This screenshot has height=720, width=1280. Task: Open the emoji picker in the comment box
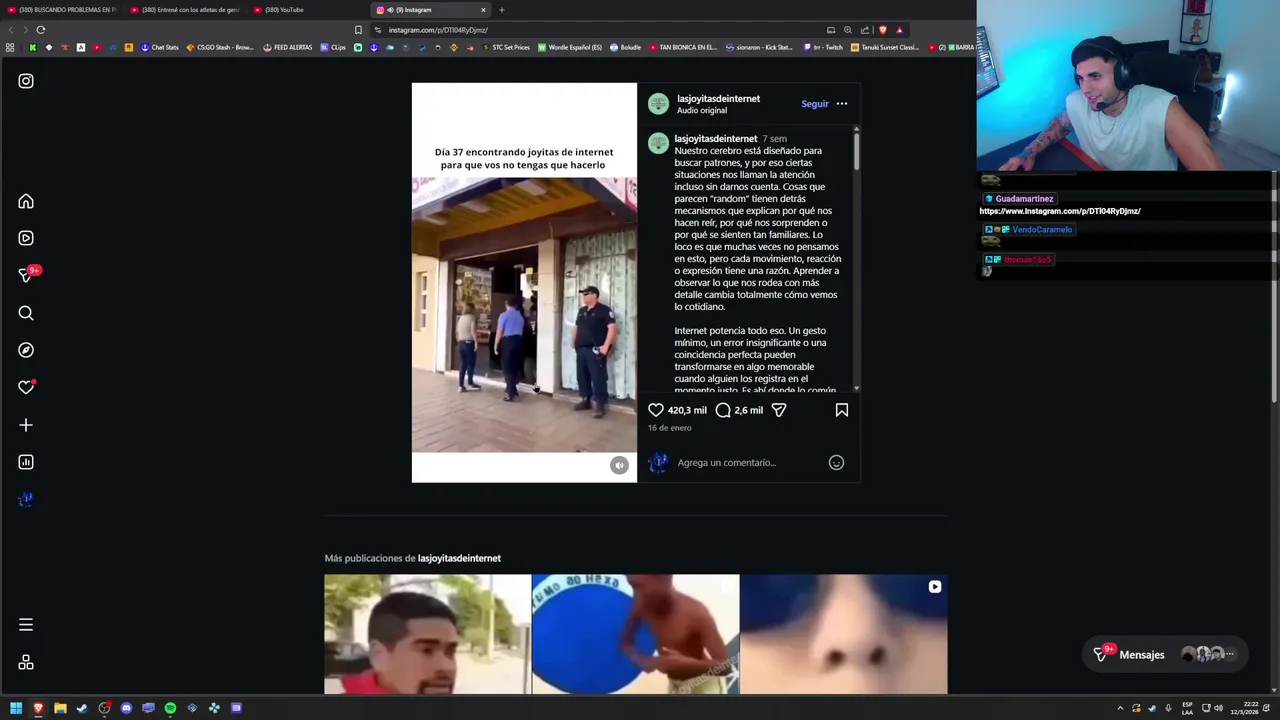(836, 462)
